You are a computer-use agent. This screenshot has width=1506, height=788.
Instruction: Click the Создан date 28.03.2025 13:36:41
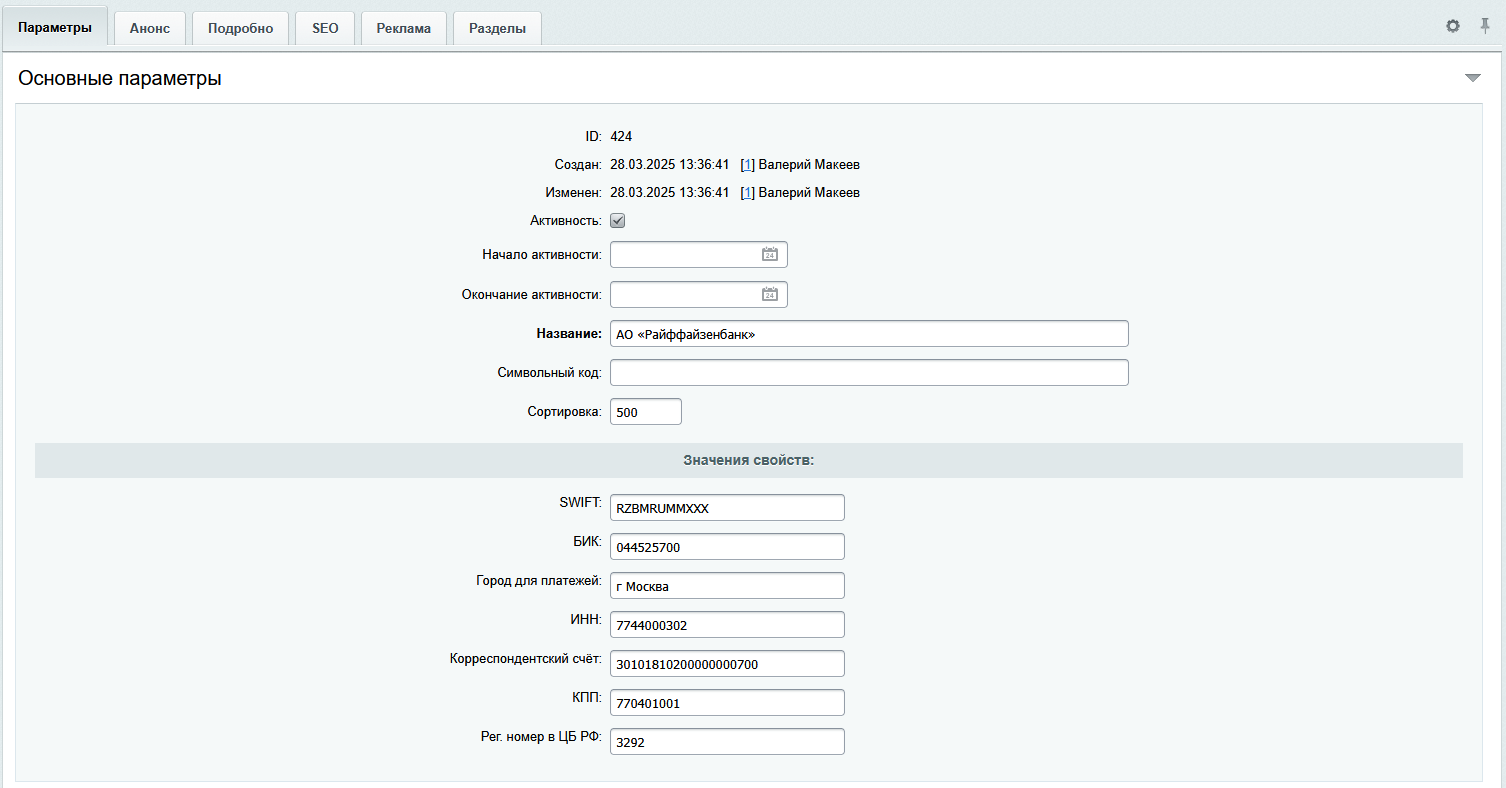coord(670,164)
